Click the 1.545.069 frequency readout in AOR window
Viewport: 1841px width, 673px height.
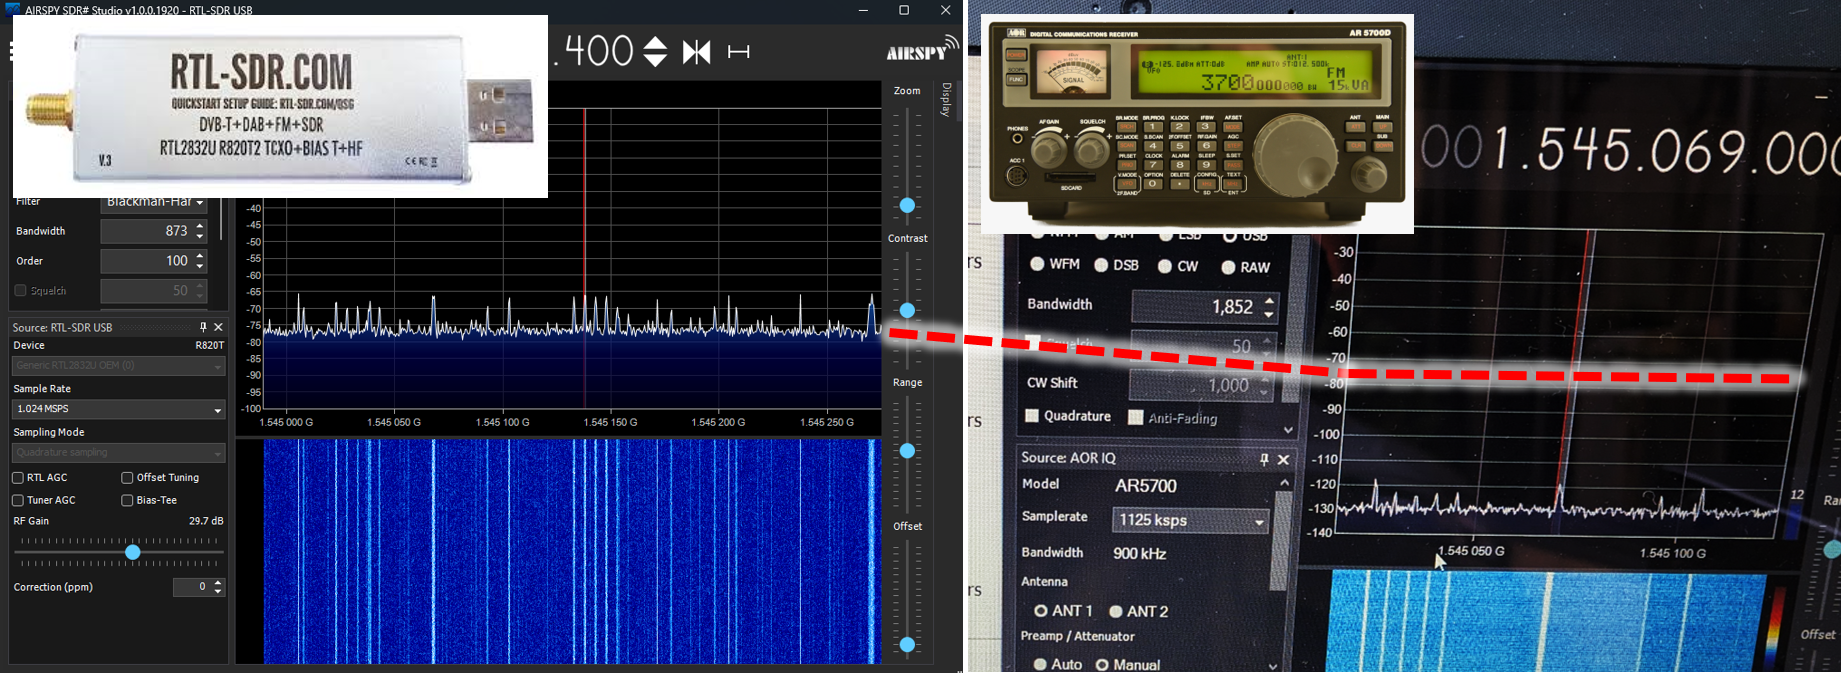click(1665, 152)
